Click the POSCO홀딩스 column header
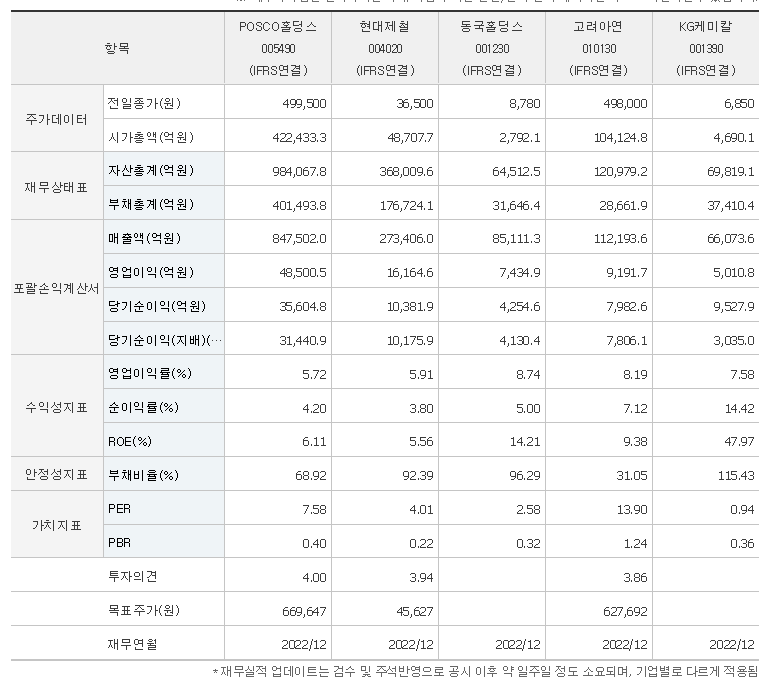The width and height of the screenshot is (775, 680). [x=278, y=48]
